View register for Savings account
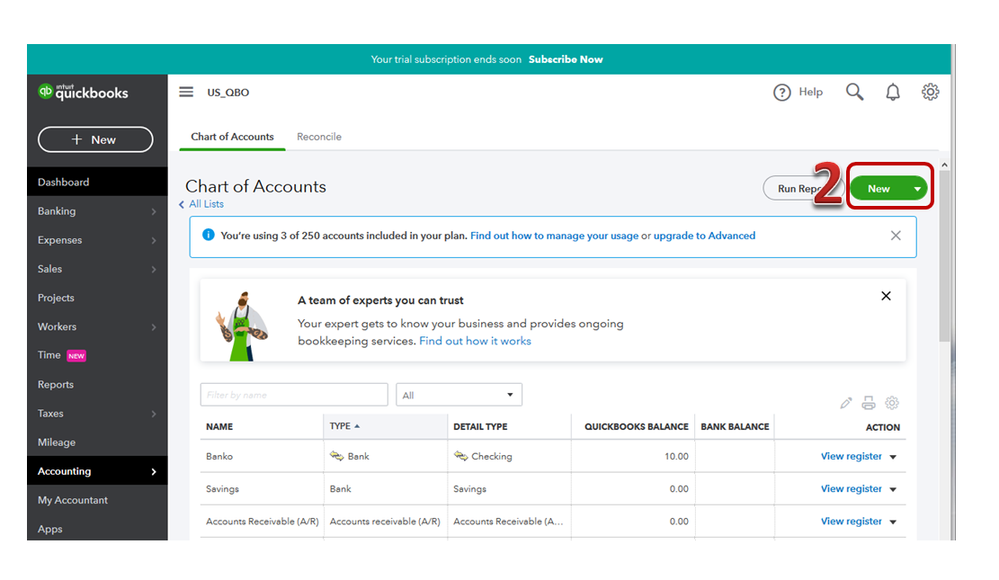 tap(851, 489)
